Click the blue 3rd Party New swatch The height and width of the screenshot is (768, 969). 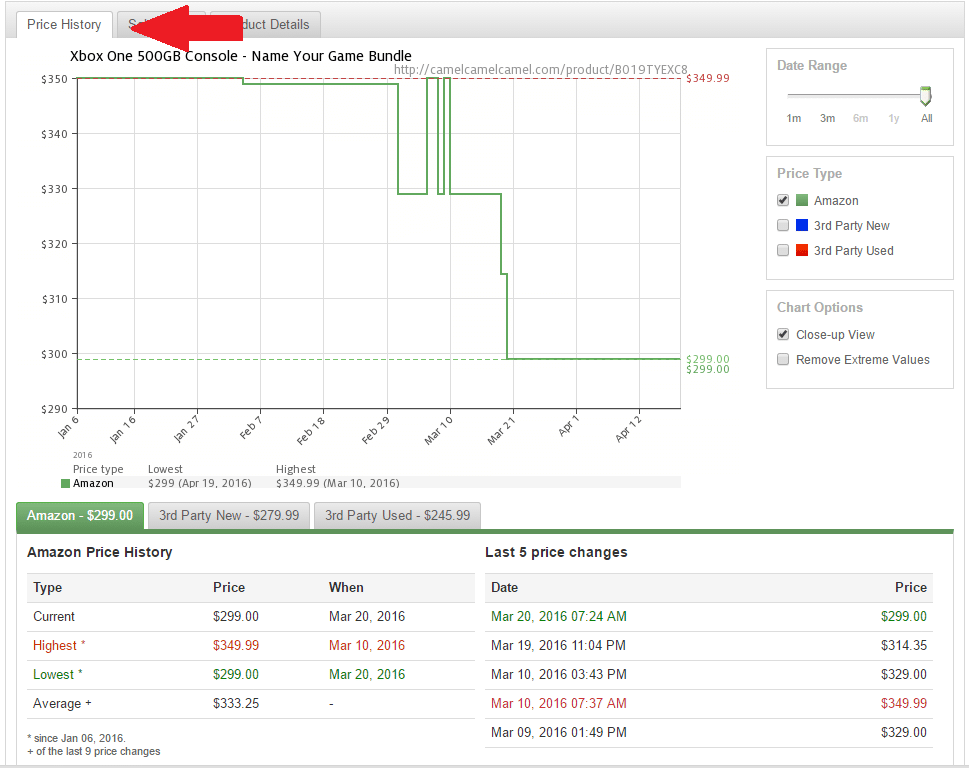pyautogui.click(x=802, y=225)
